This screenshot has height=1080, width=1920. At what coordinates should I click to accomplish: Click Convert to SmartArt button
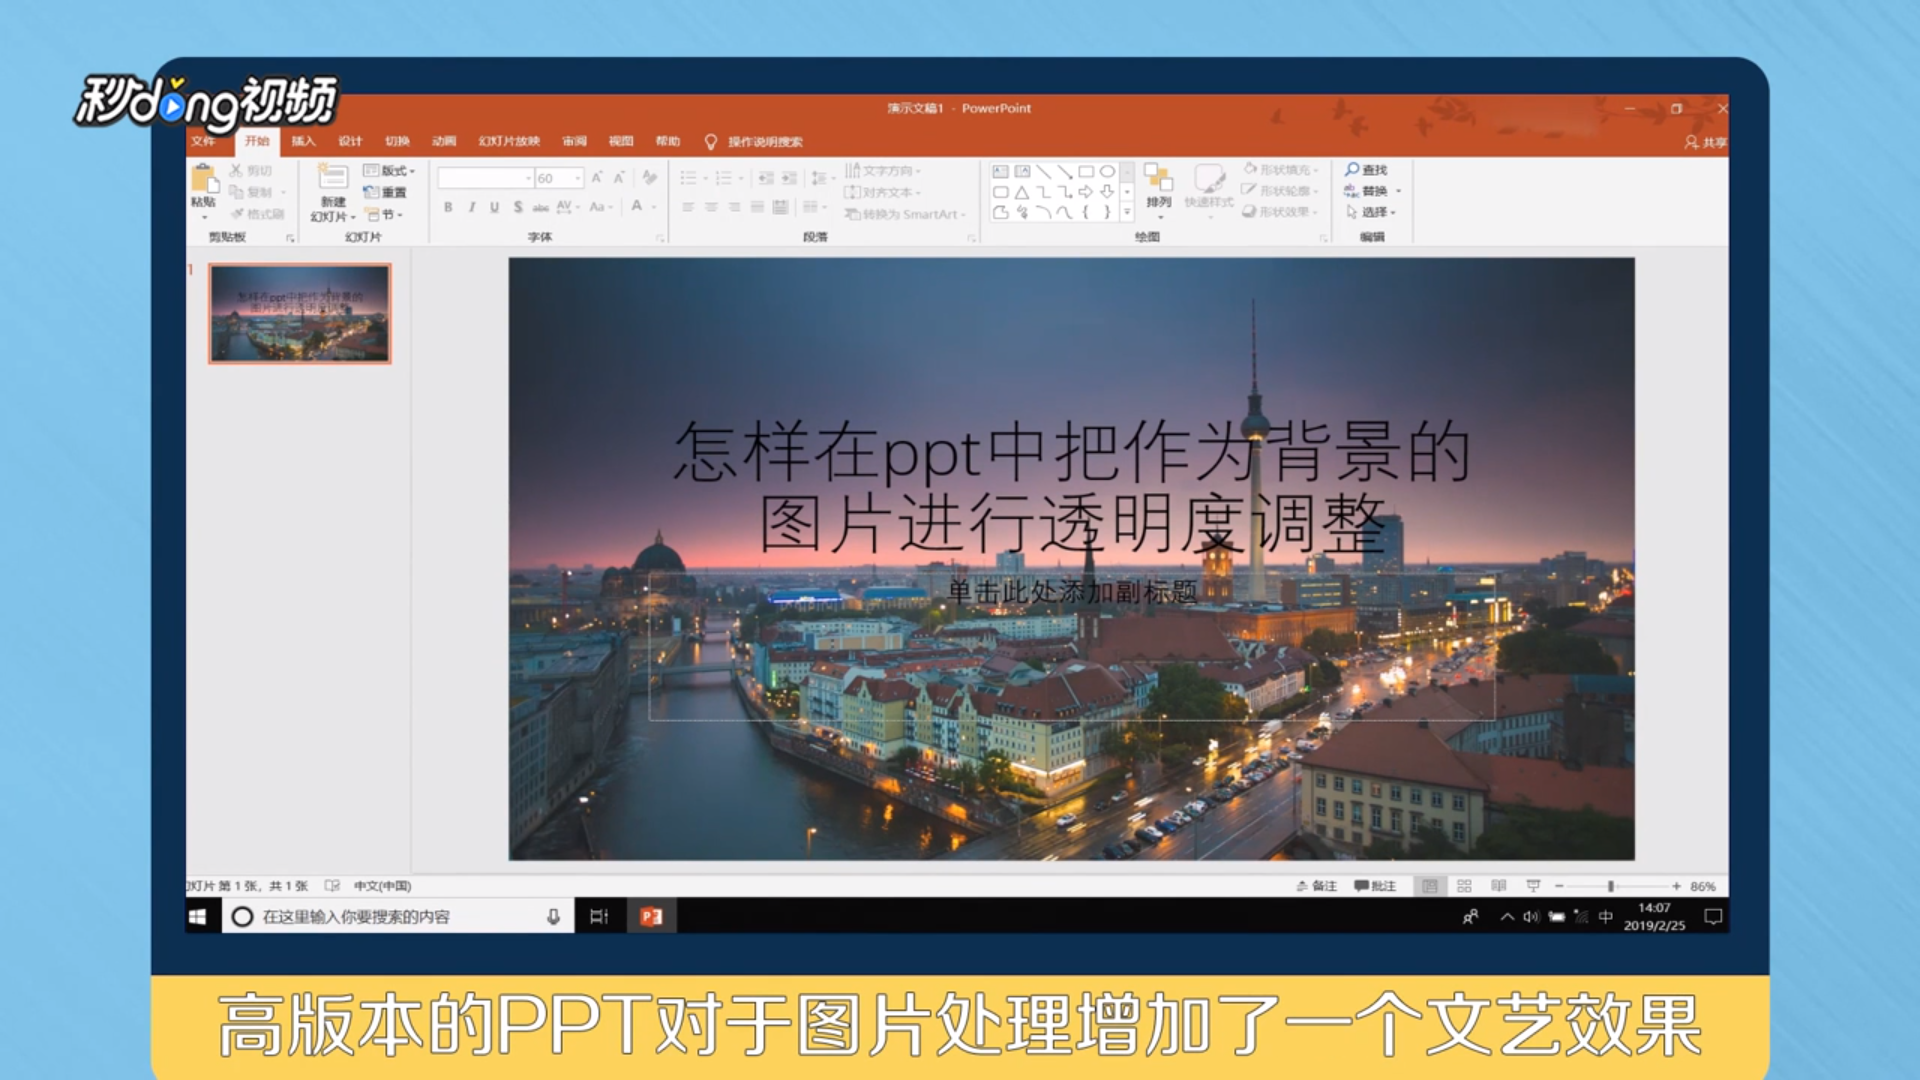point(906,214)
